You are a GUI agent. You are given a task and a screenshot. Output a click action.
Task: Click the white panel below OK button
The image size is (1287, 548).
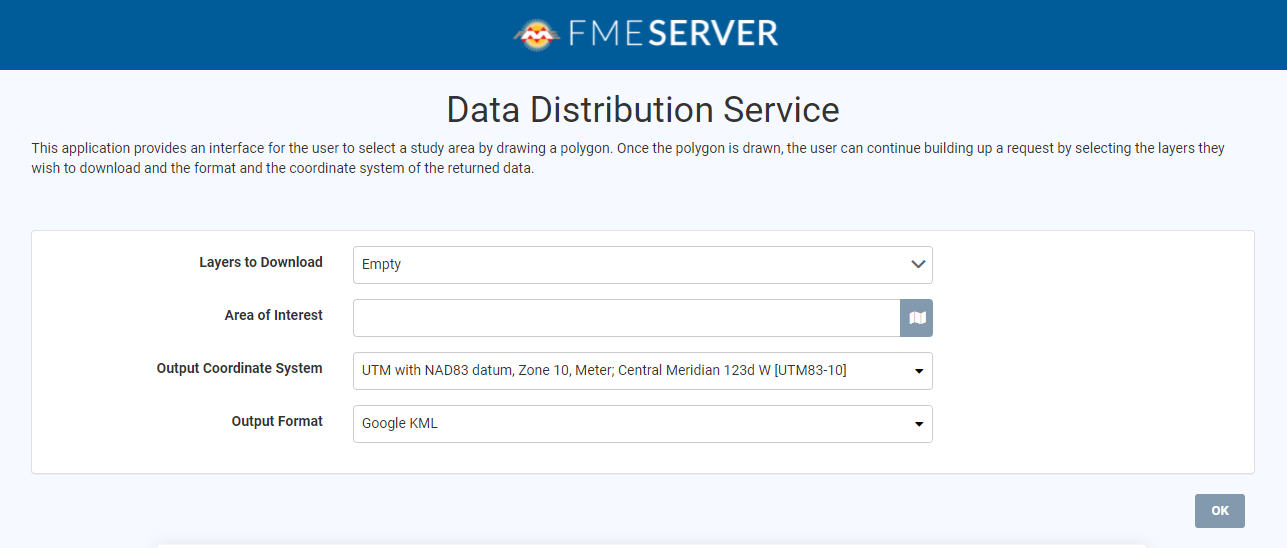(650, 545)
